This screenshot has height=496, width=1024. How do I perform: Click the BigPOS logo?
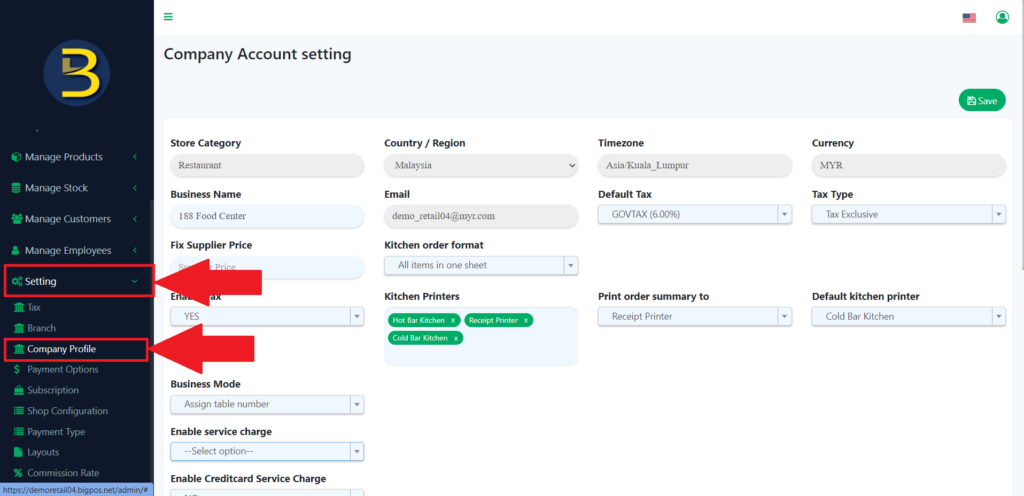(77, 74)
